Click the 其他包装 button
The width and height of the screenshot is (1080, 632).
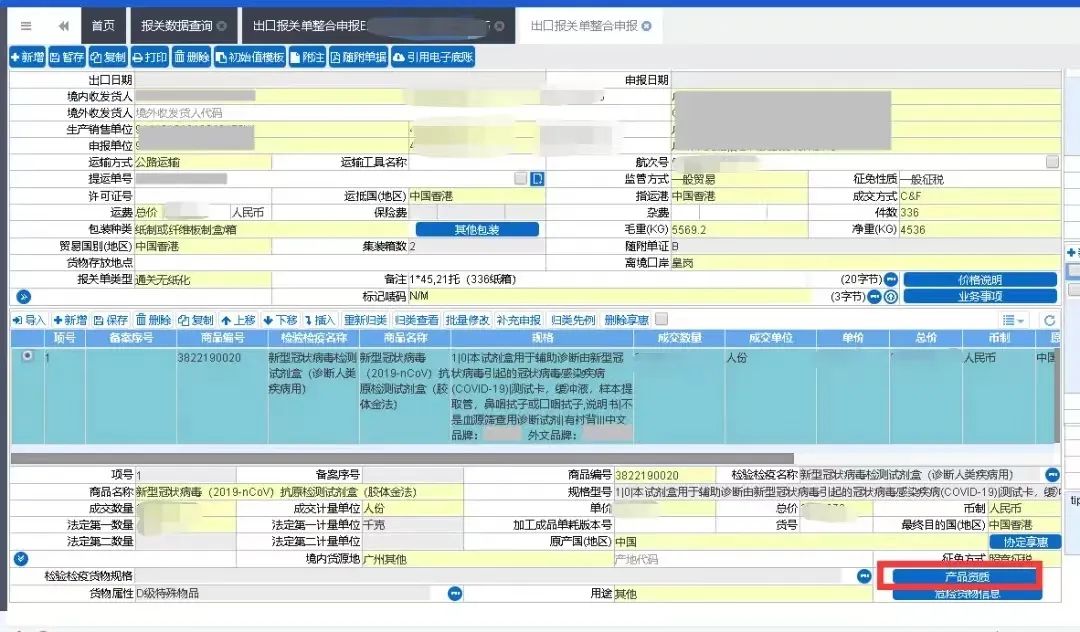pyautogui.click(x=477, y=229)
